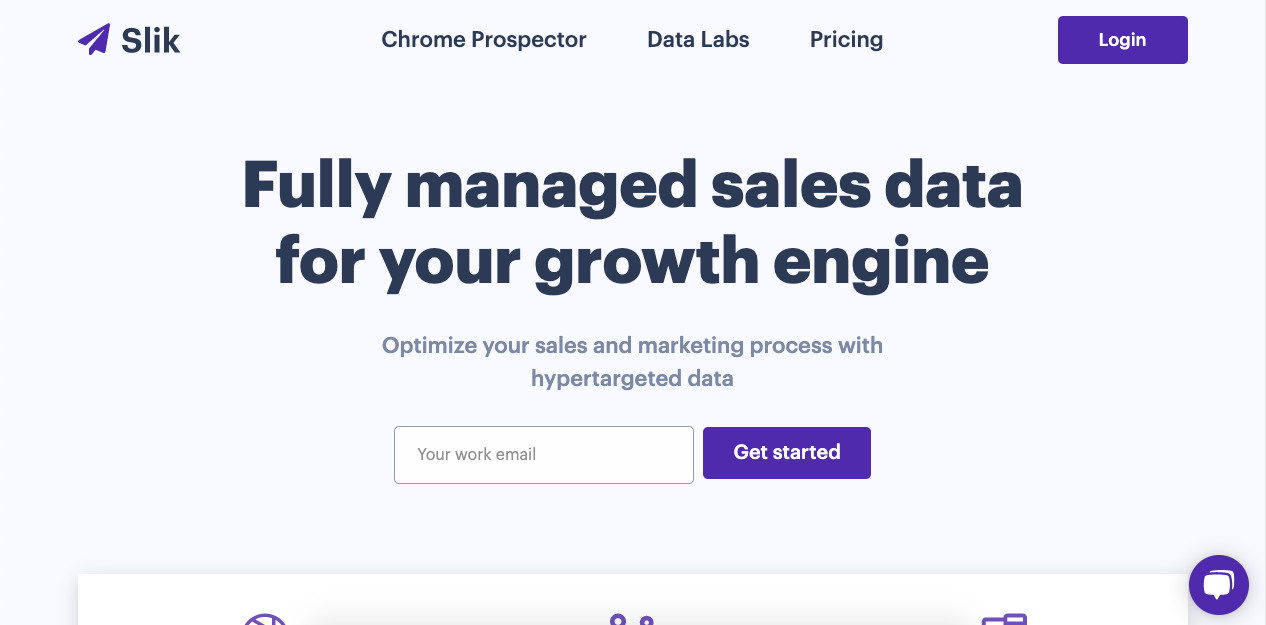This screenshot has height=625, width=1266.
Task: Click the partially visible globe icon
Action: tap(265, 619)
